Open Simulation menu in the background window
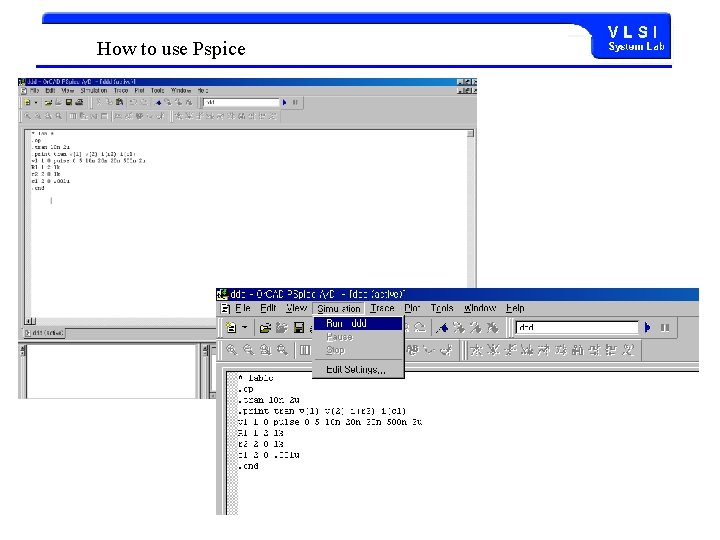This screenshot has height=540, width=720. tap(94, 91)
